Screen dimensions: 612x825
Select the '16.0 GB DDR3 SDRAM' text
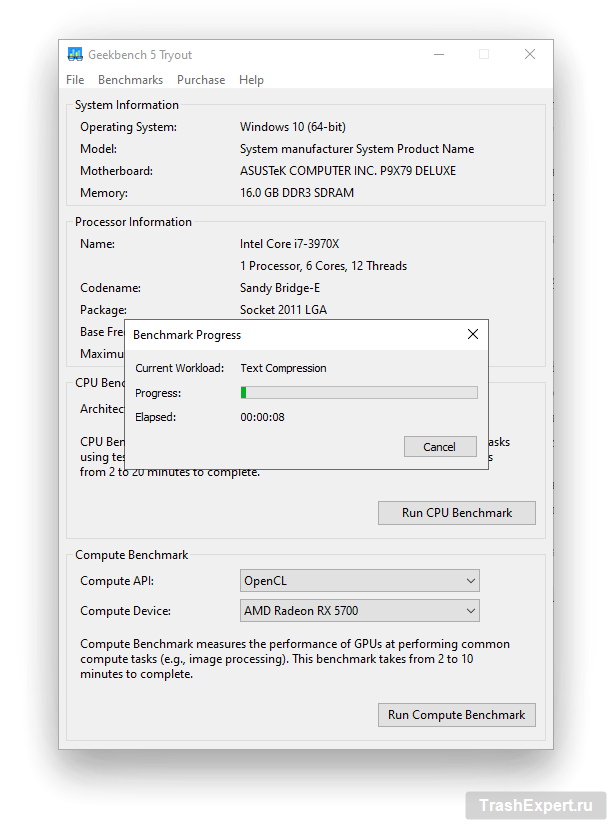(297, 193)
